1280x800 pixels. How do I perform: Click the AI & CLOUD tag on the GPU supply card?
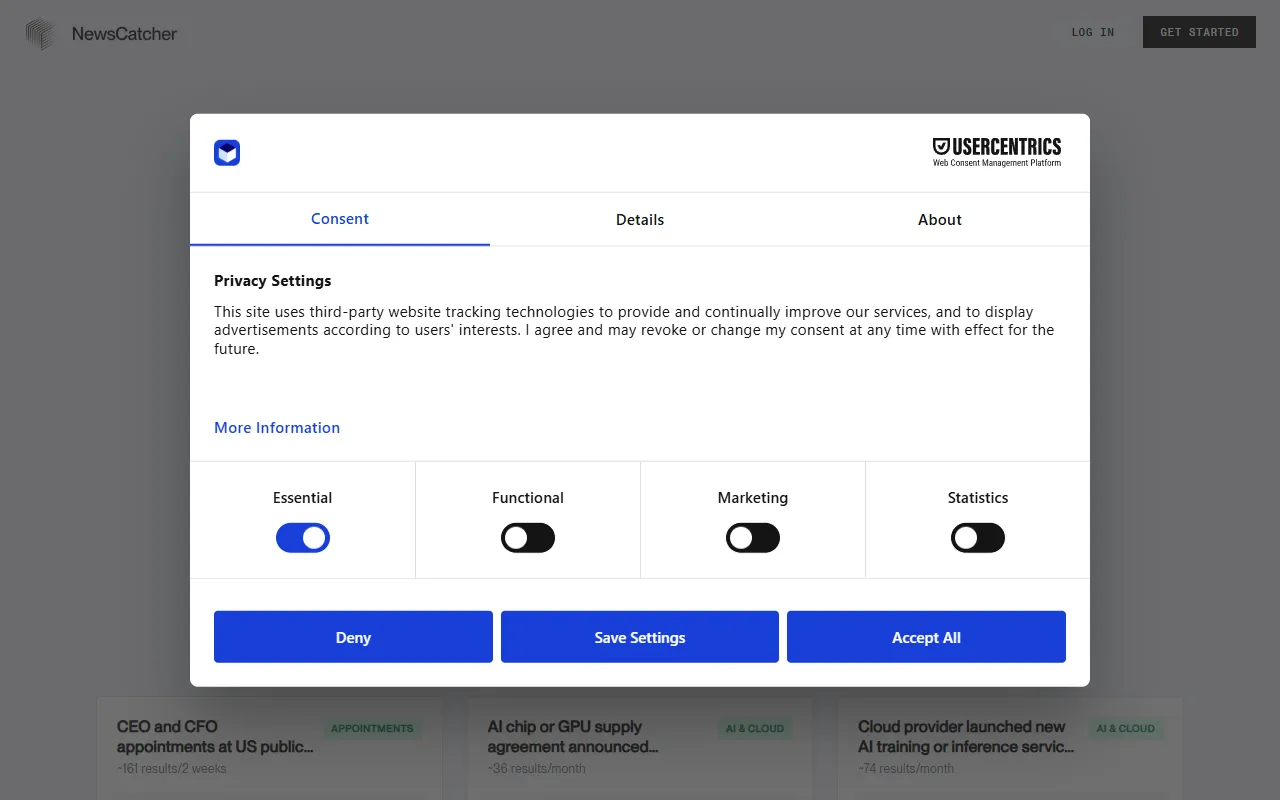755,729
